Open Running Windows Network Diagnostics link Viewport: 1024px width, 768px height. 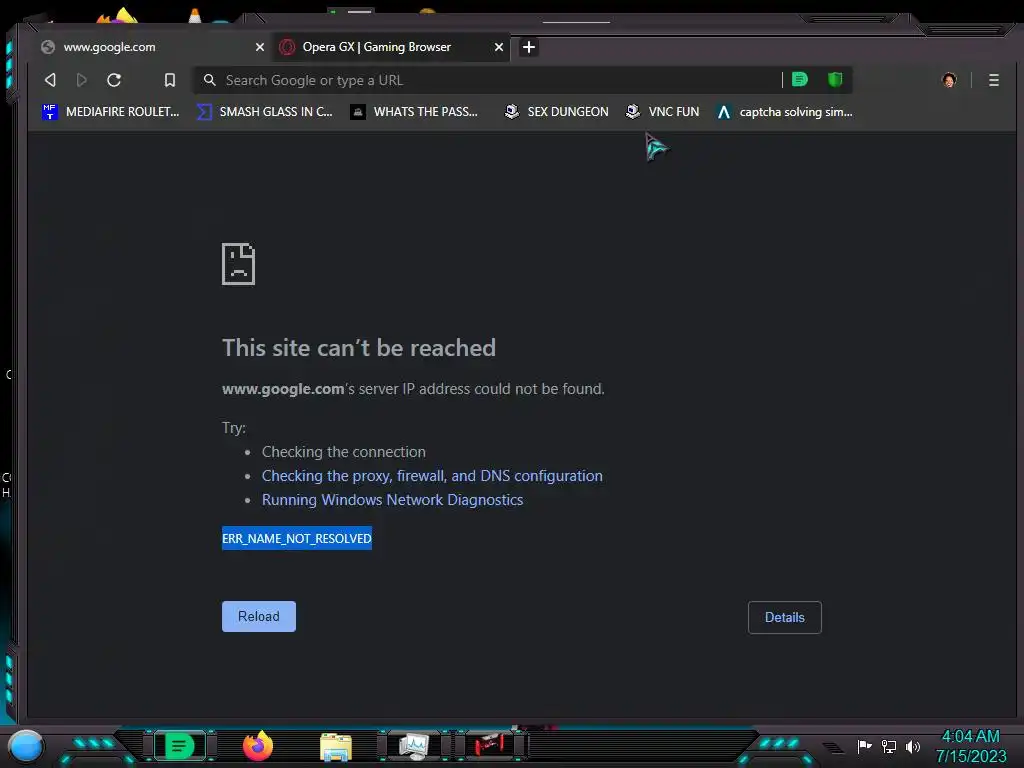392,500
